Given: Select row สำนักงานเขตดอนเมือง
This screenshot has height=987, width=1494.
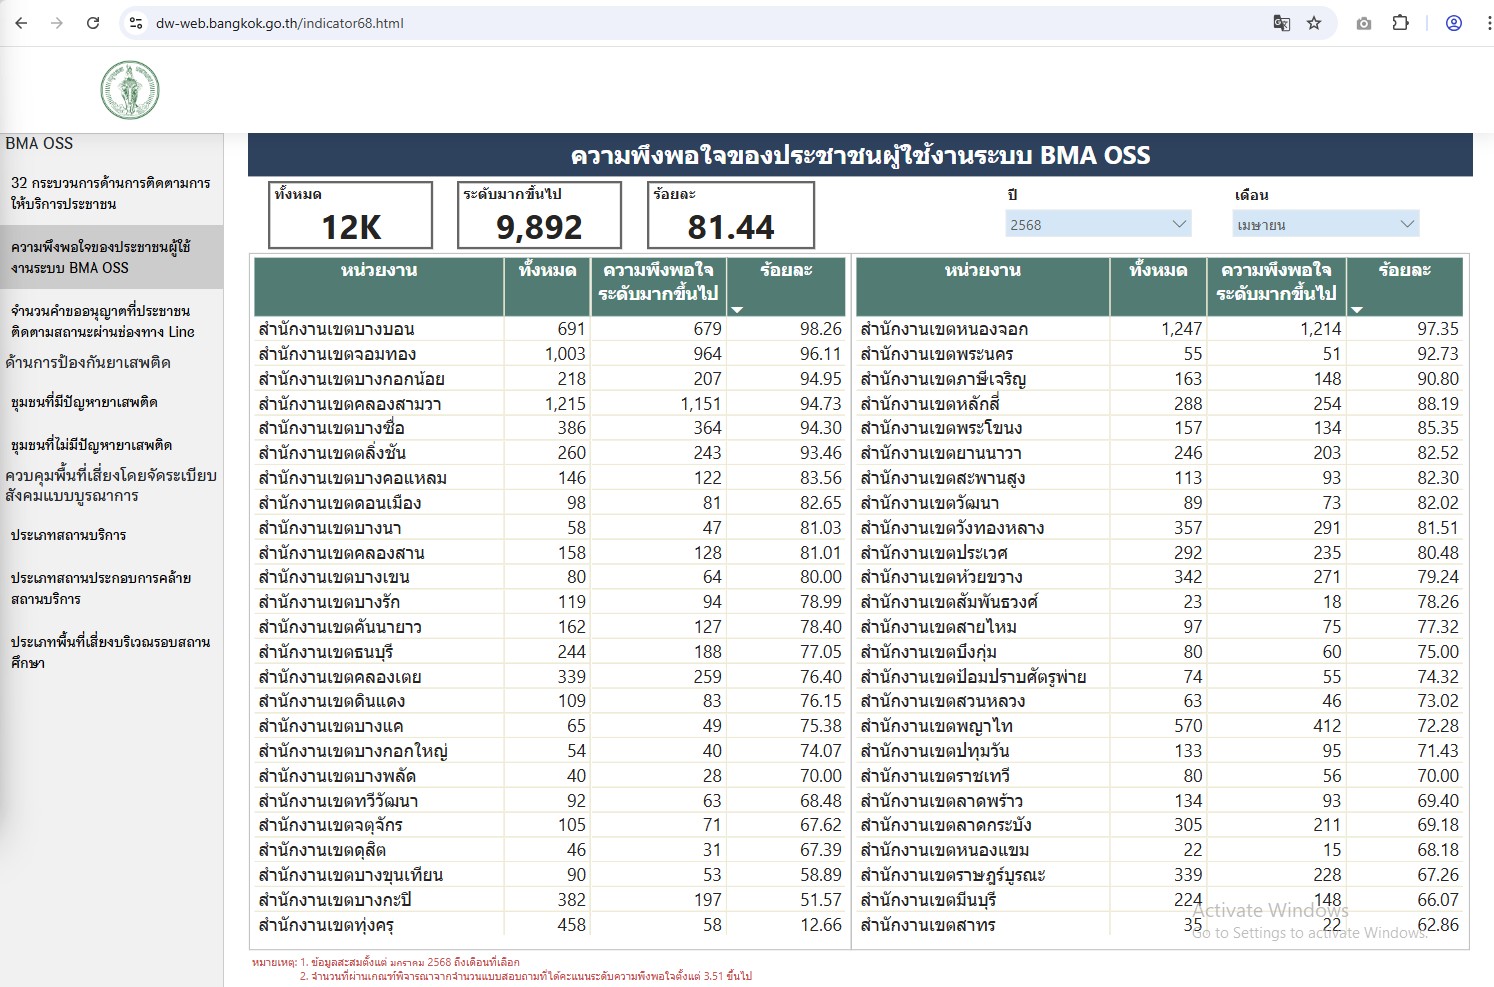Looking at the screenshot, I should click(x=550, y=503).
